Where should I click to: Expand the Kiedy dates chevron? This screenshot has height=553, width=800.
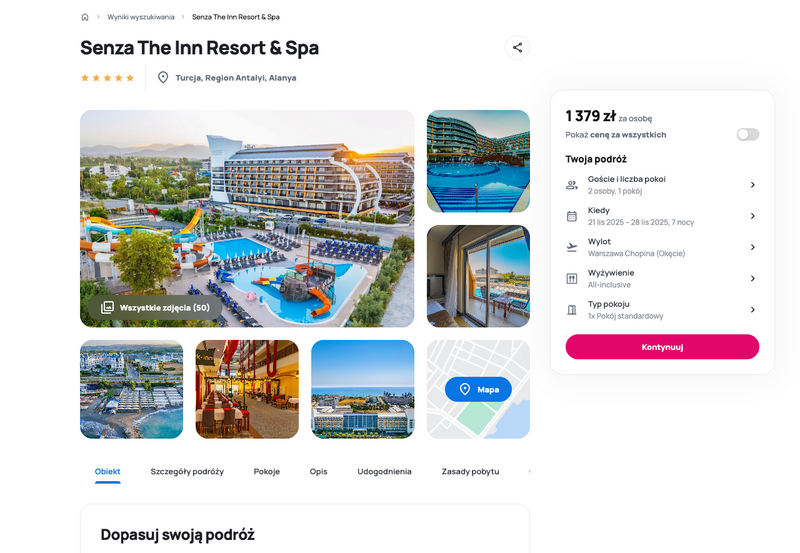(x=753, y=216)
